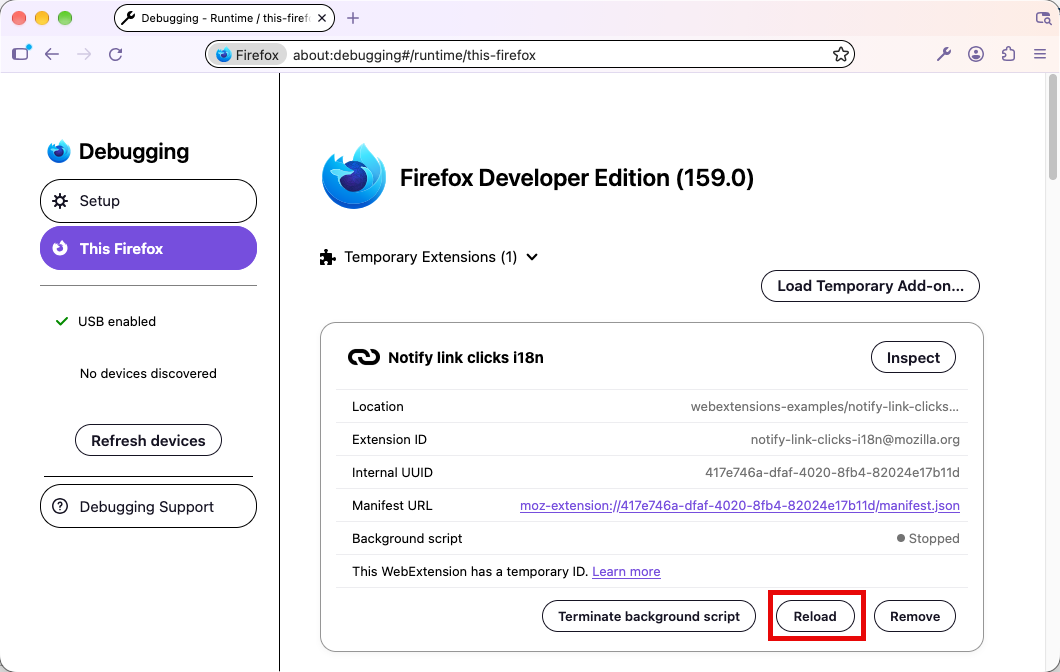1060x672 pixels.
Task: Click the list all tabs icon
Action: coord(1043,18)
